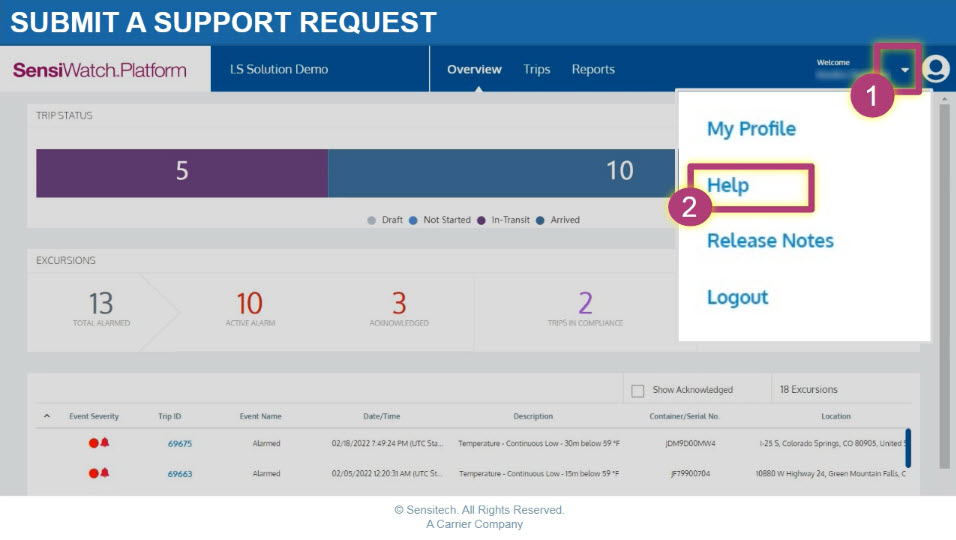Choose Help from the user menu
The image size is (956, 540).
point(728,186)
